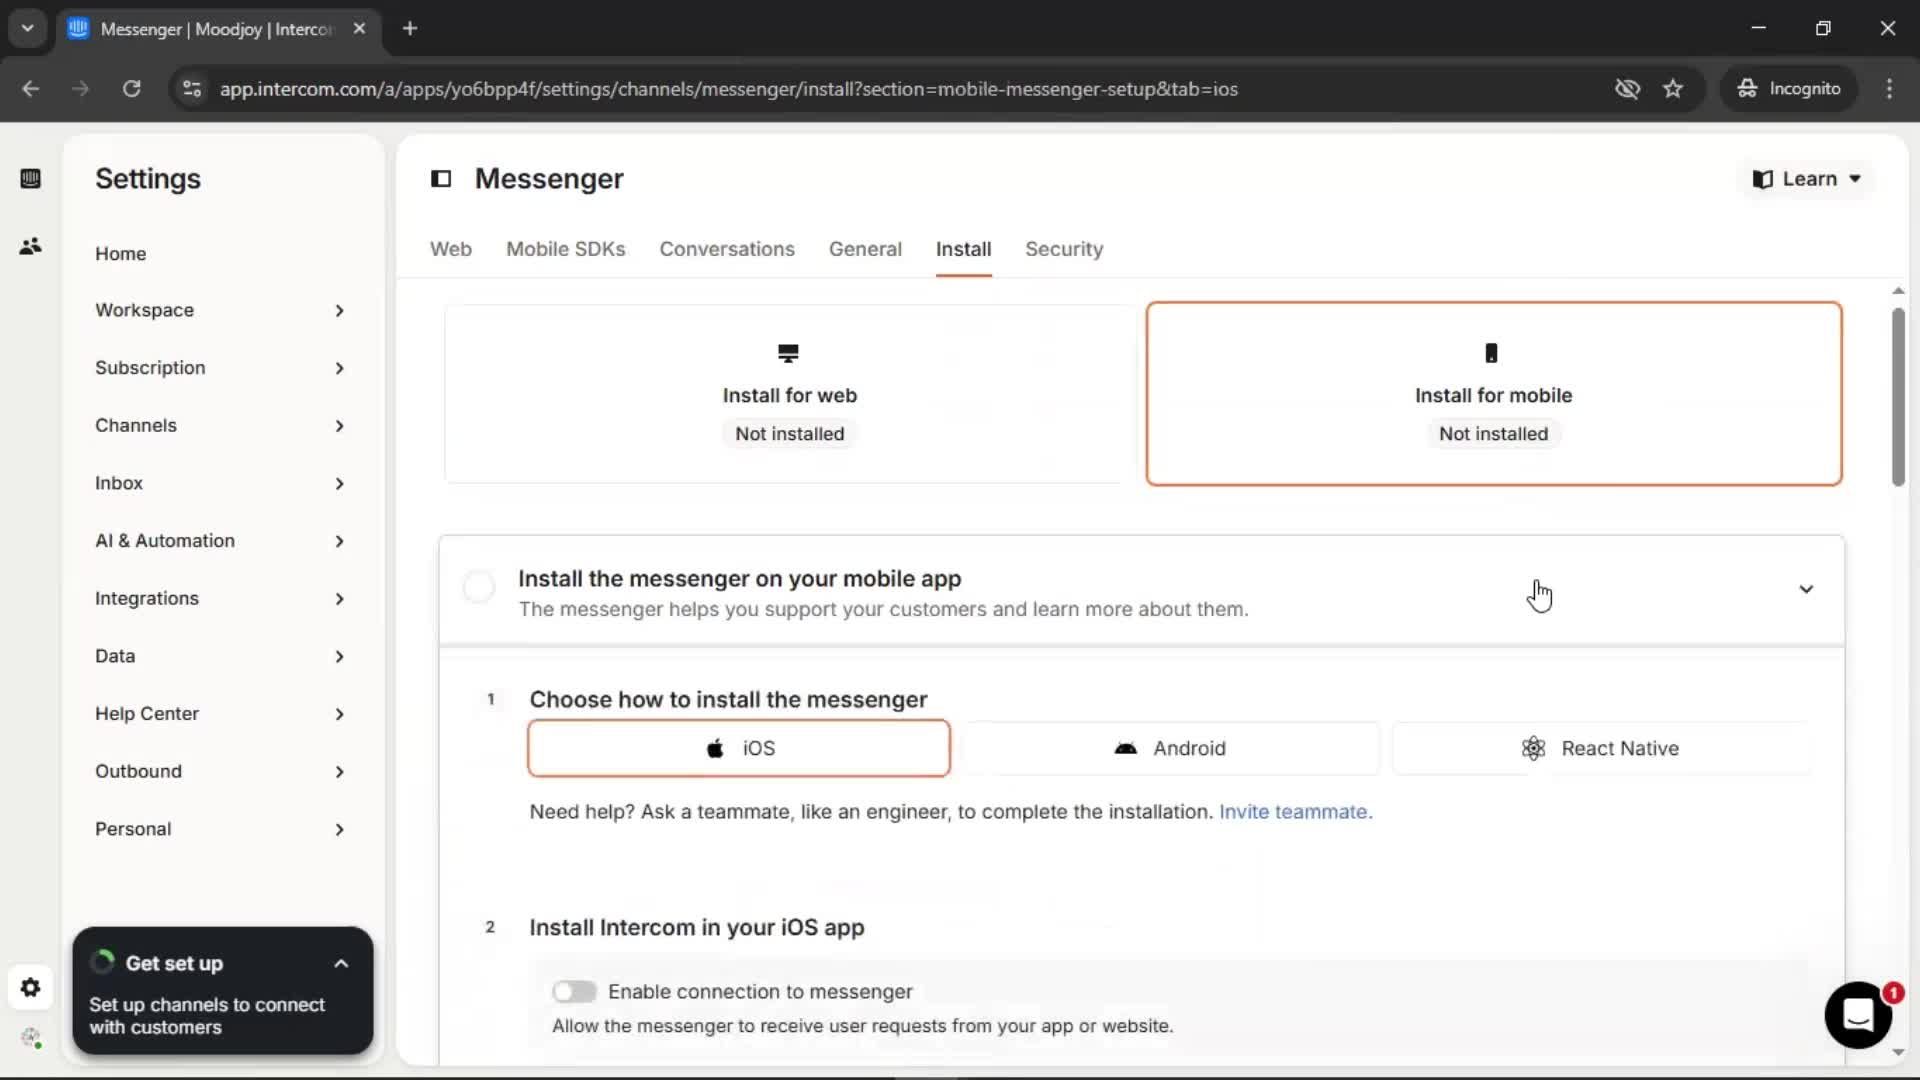Image resolution: width=1920 pixels, height=1080 pixels.
Task: Click the step completion circle for mobile install
Action: pyautogui.click(x=479, y=587)
